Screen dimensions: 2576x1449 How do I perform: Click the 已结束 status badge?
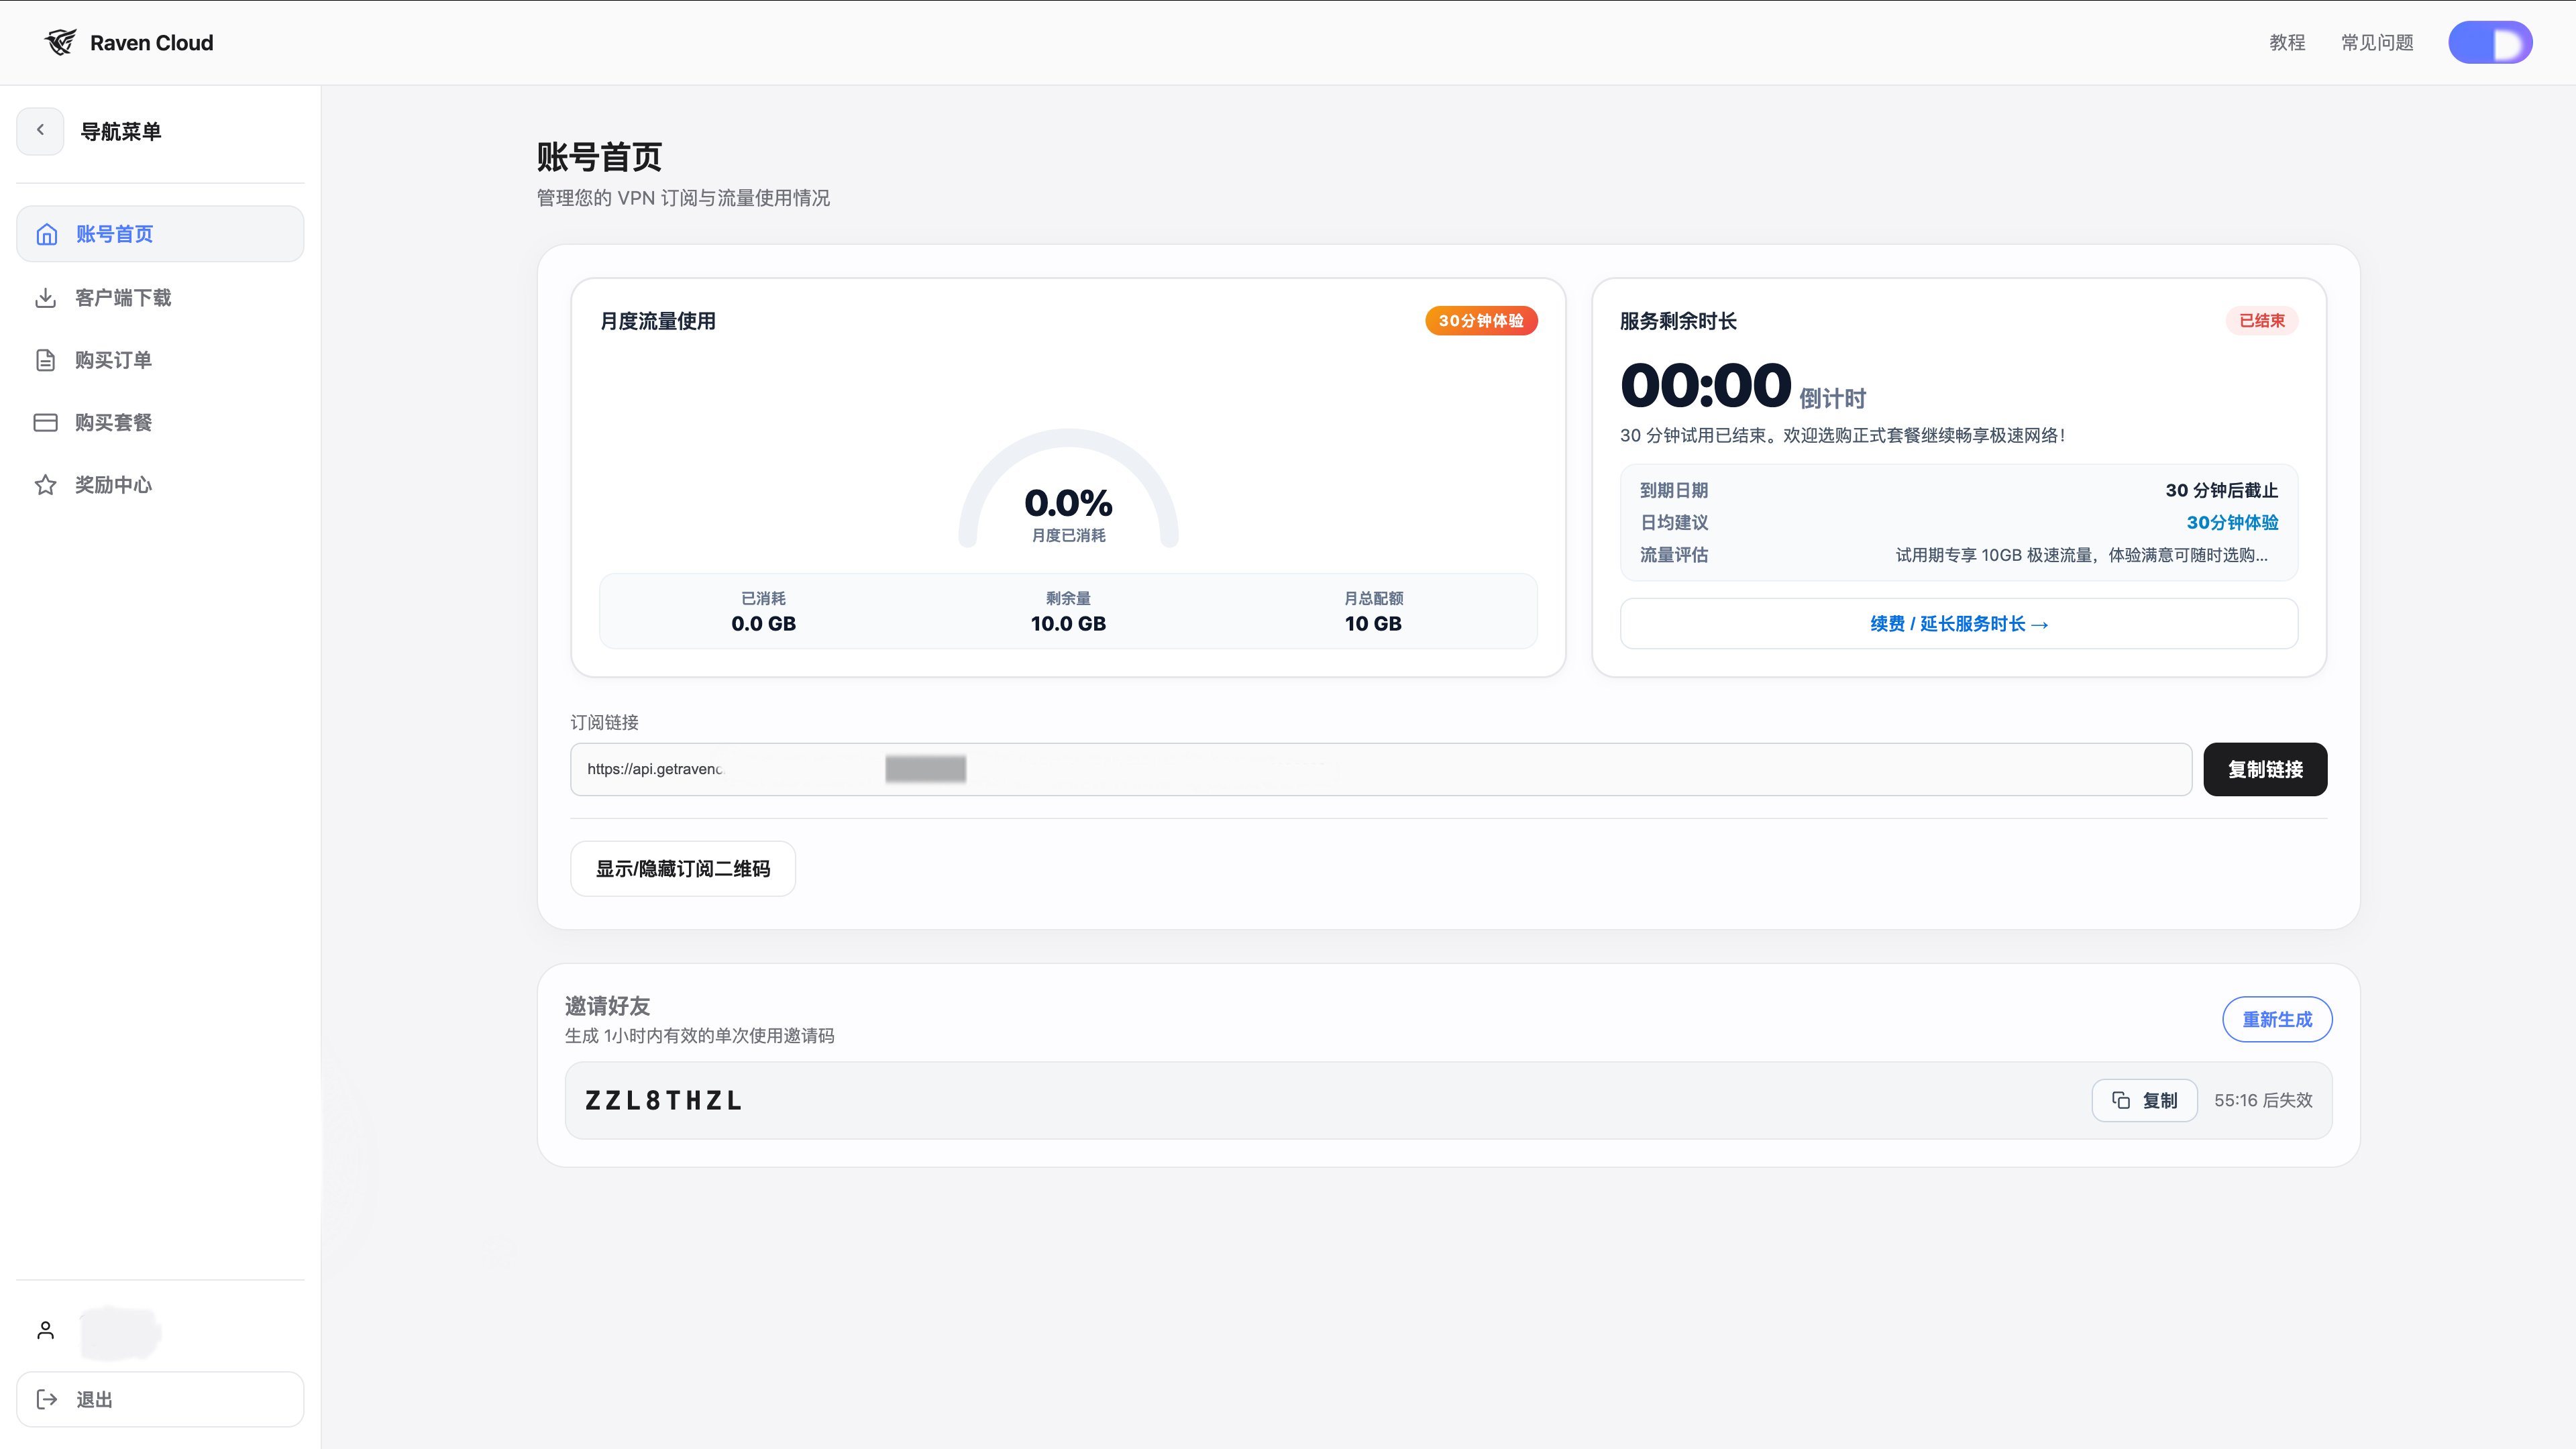click(2262, 321)
